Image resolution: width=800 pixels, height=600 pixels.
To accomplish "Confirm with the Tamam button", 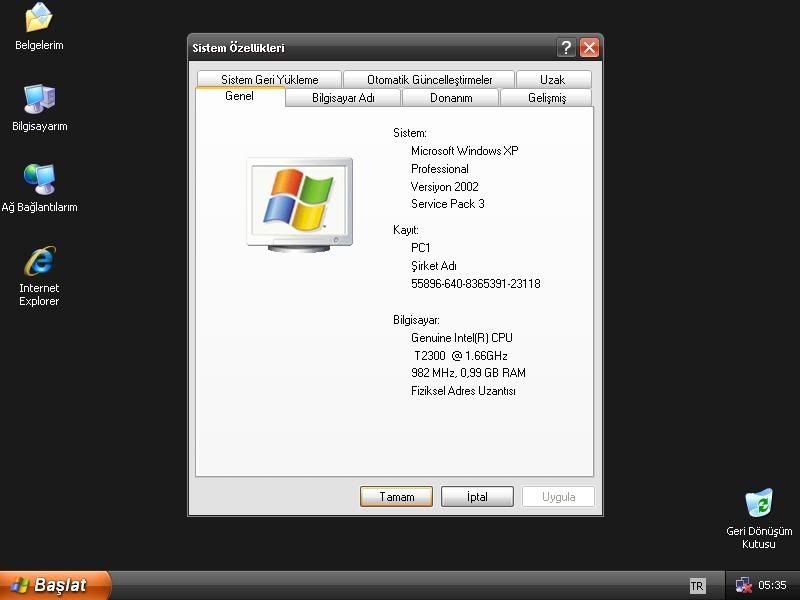I will (x=396, y=496).
